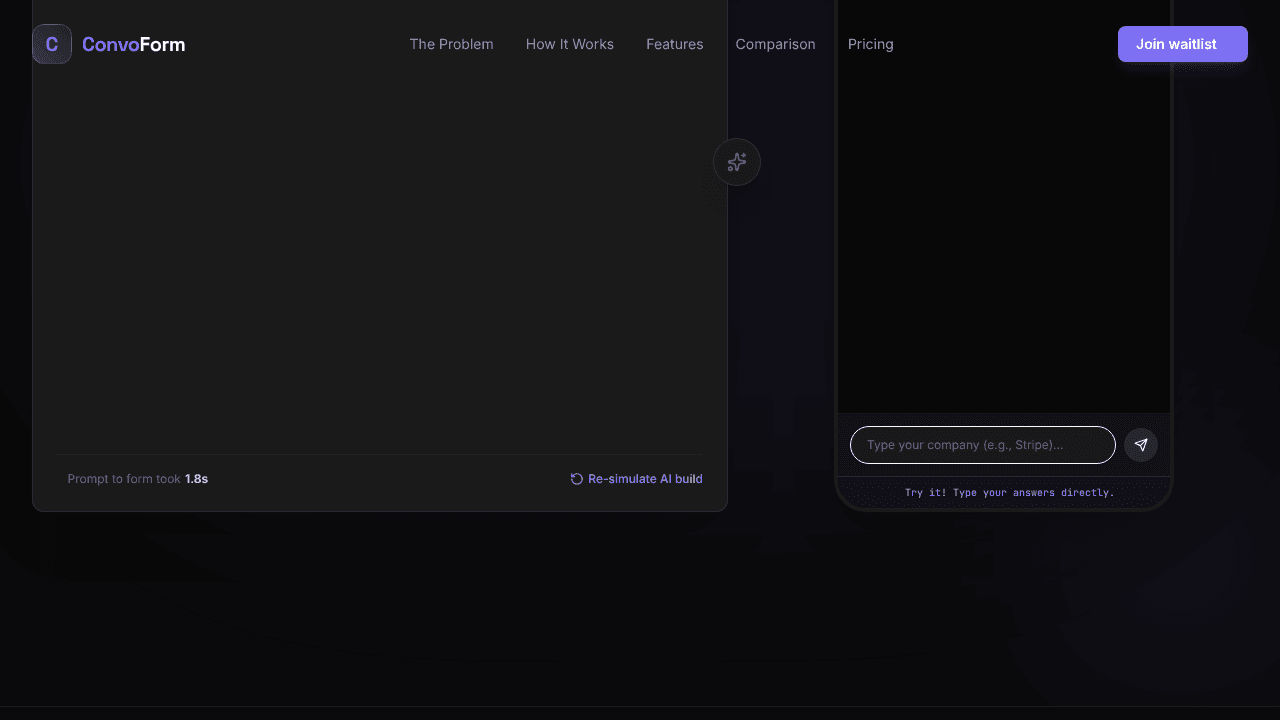The height and width of the screenshot is (720, 1280).
Task: Open the ConvoForm brand name link
Action: point(133,44)
